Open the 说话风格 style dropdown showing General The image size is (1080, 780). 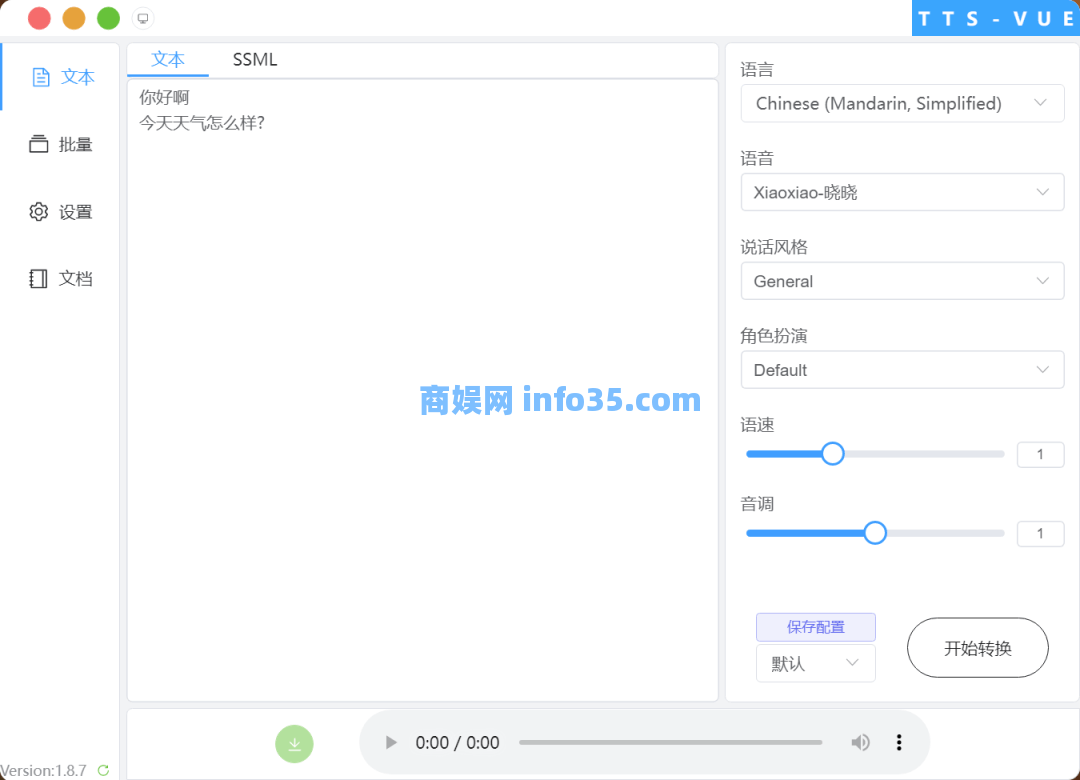click(x=902, y=281)
